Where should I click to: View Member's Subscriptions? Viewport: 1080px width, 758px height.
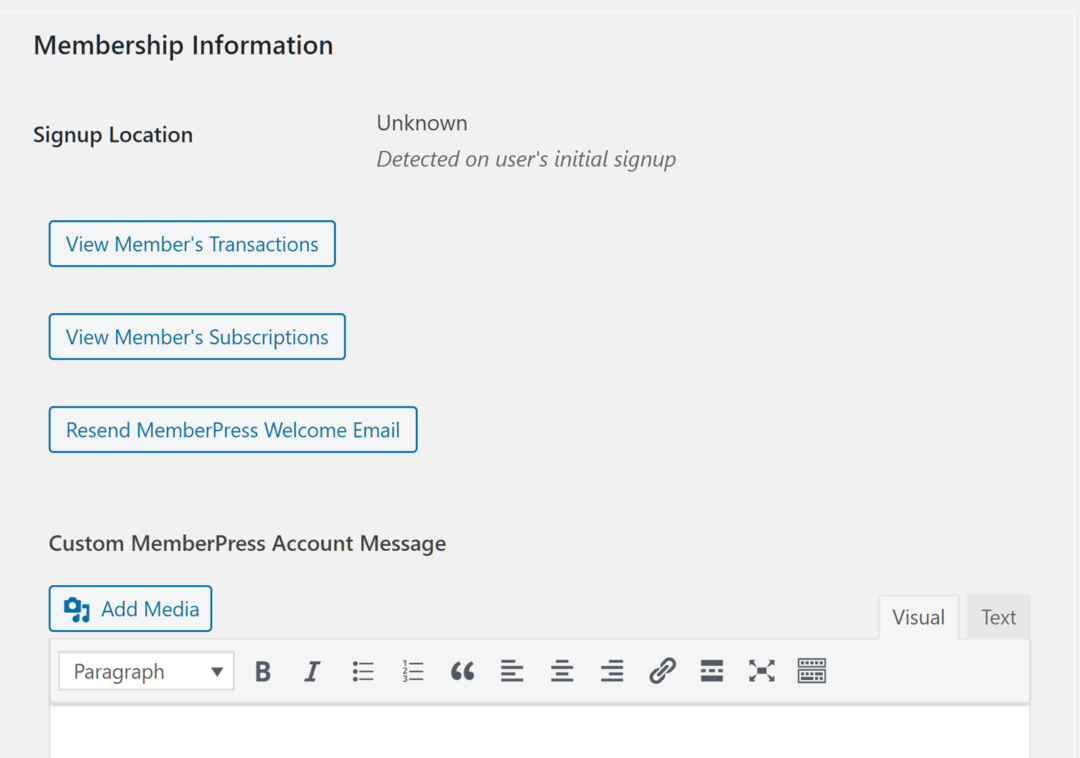(197, 337)
